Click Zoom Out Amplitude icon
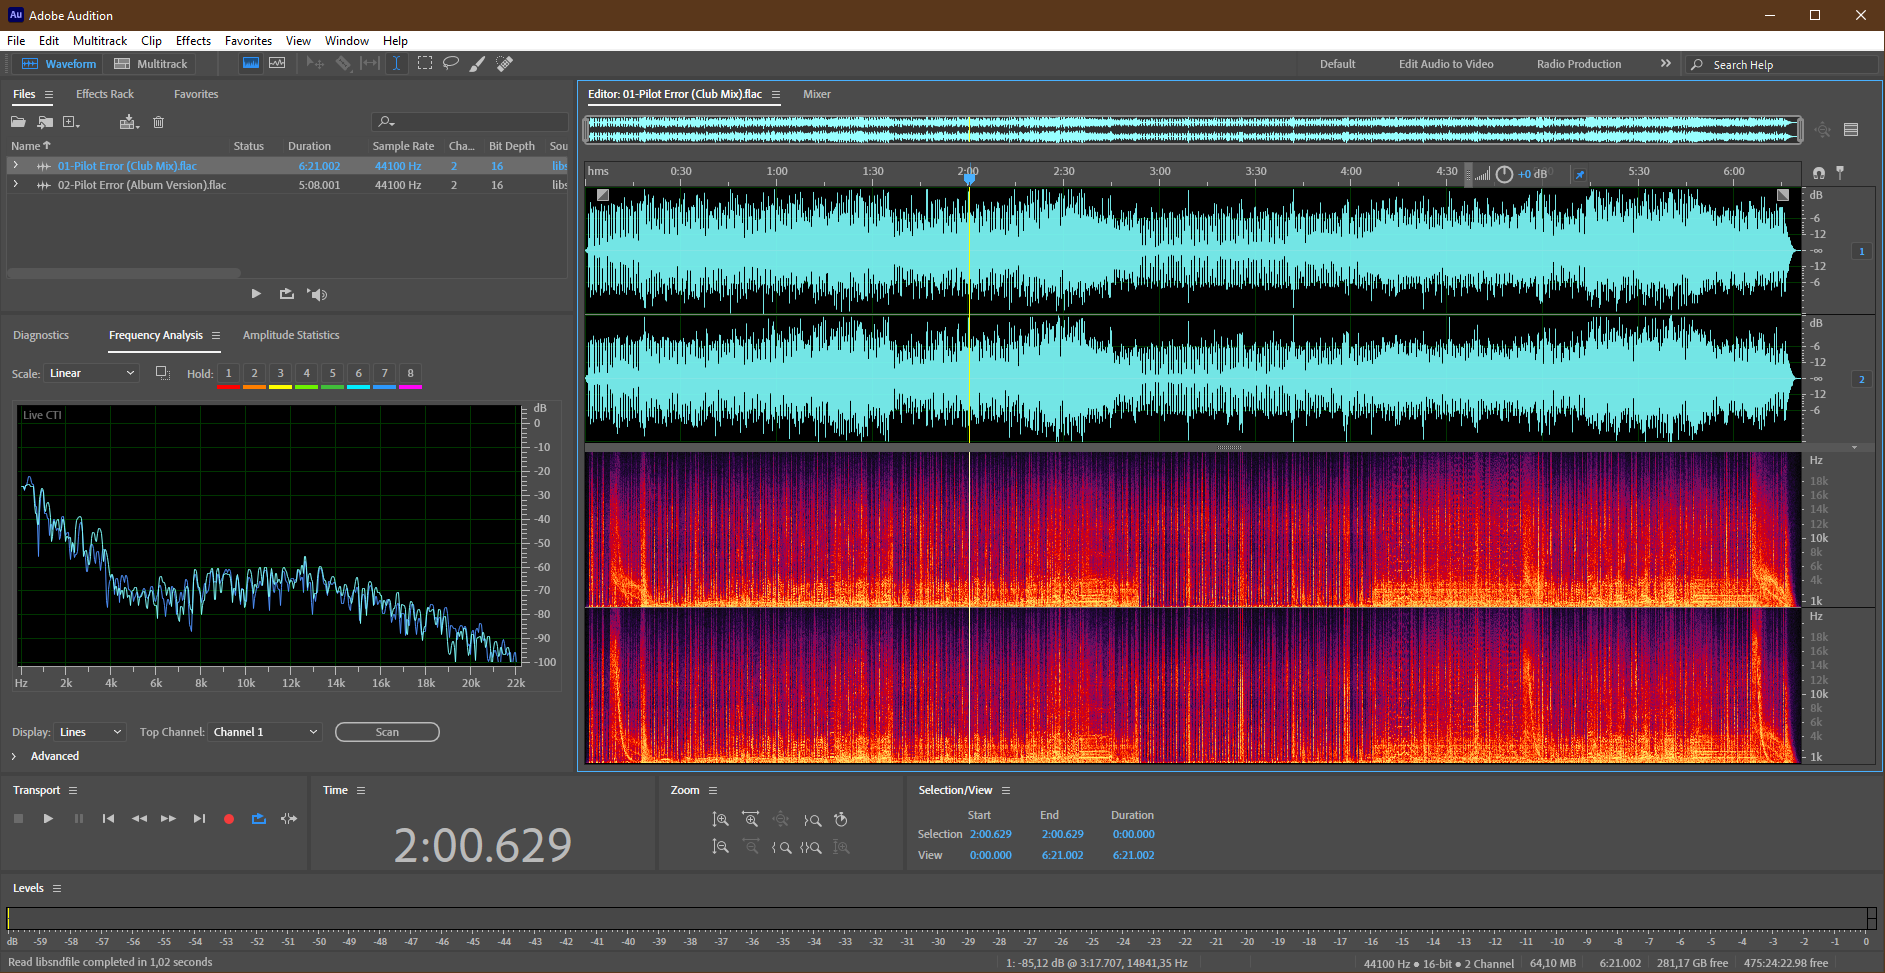1885x973 pixels. click(720, 847)
